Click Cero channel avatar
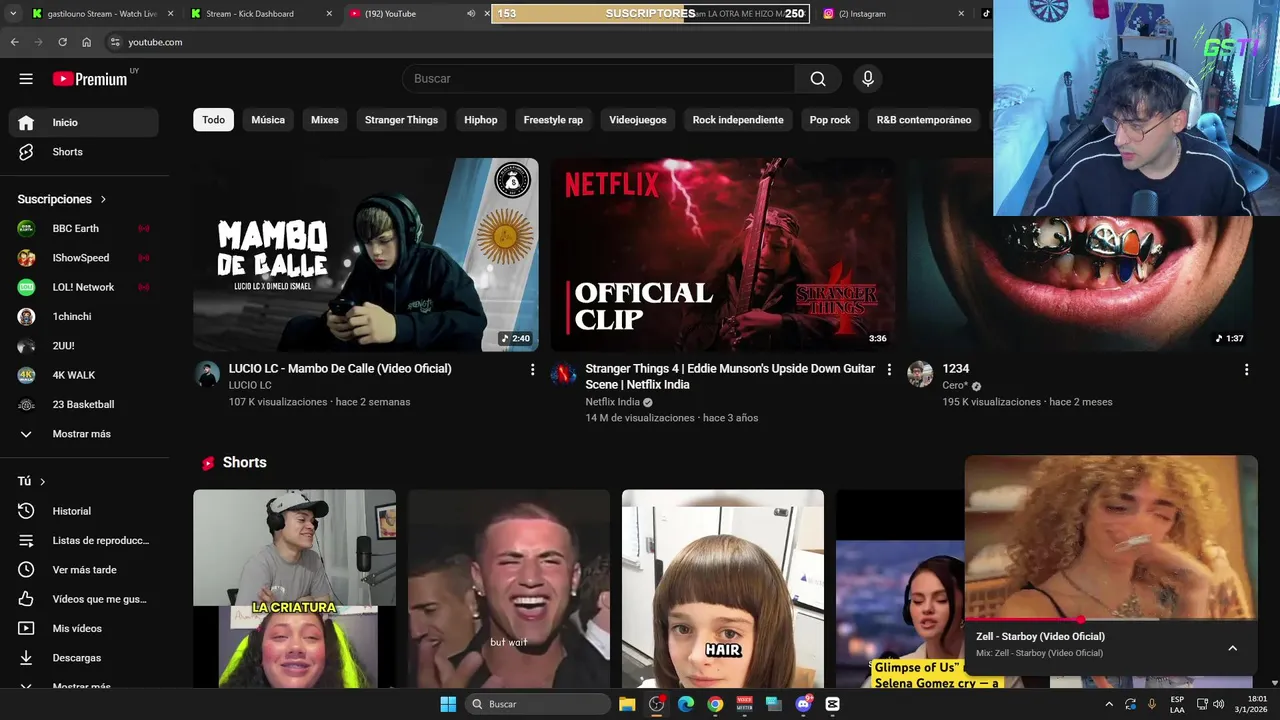 pos(920,375)
